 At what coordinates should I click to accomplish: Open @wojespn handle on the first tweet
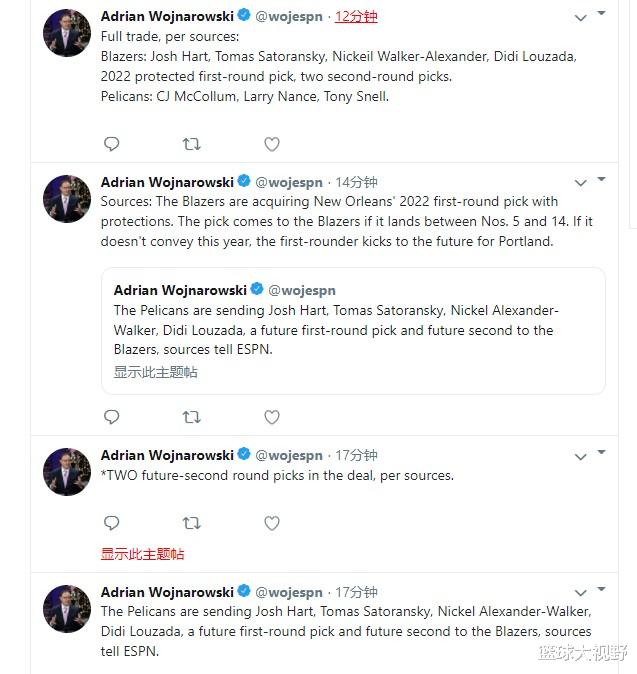289,17
